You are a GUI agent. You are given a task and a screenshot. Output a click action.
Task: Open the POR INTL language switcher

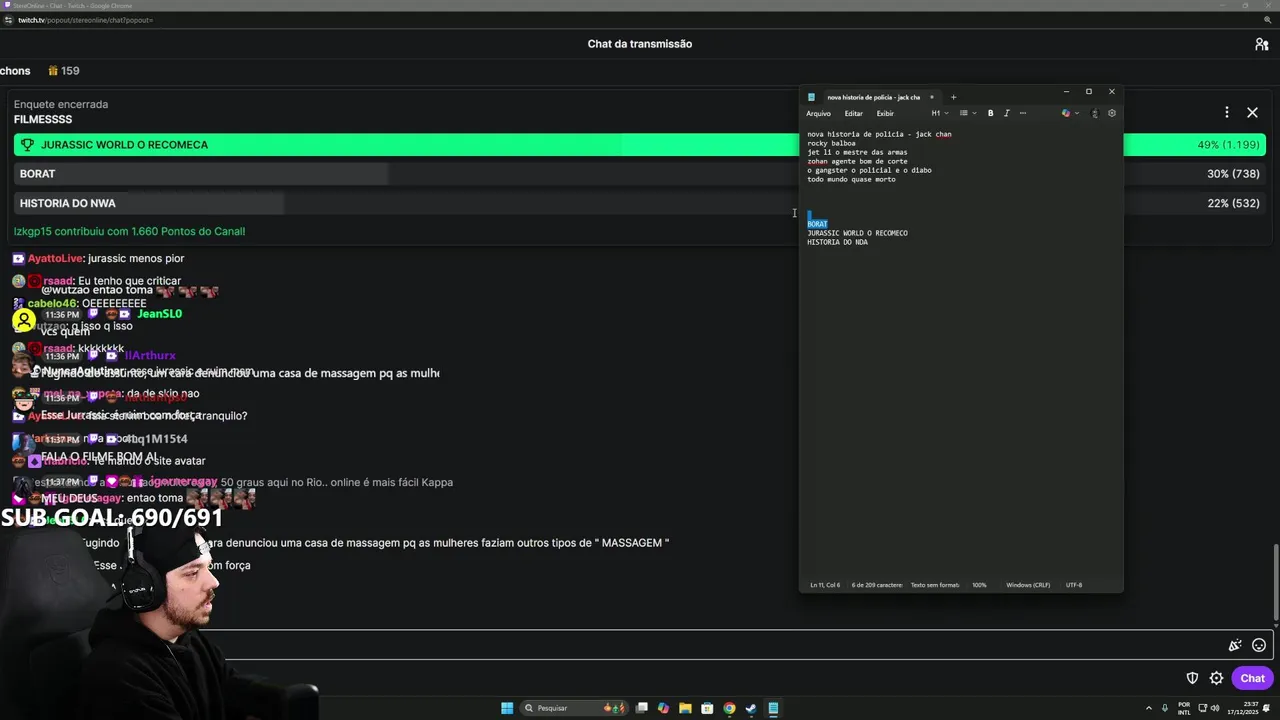click(x=1184, y=708)
